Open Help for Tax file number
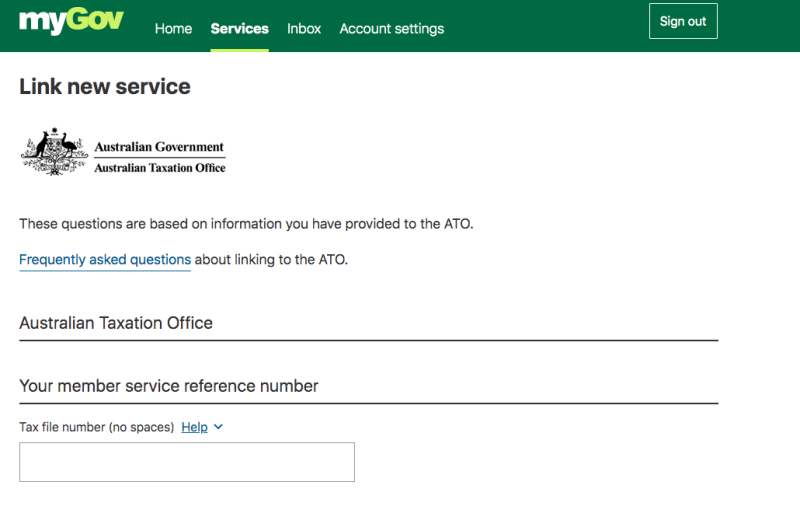Image resolution: width=800 pixels, height=510 pixels. tap(194, 427)
